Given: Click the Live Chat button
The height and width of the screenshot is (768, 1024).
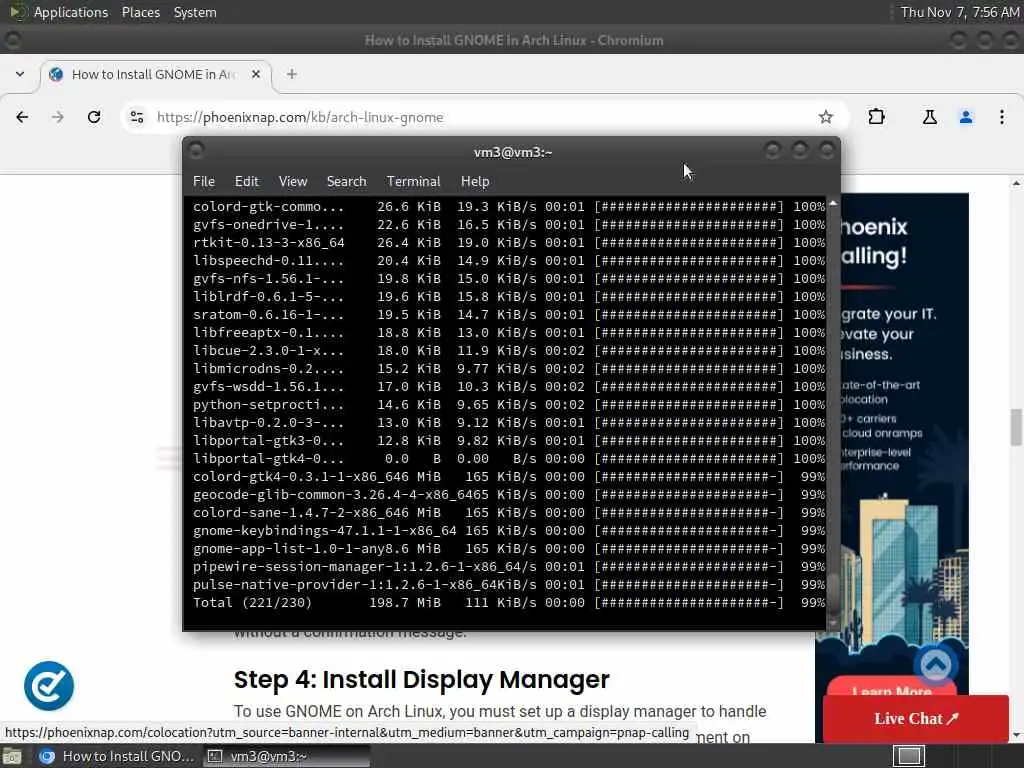Looking at the screenshot, I should pos(916,718).
